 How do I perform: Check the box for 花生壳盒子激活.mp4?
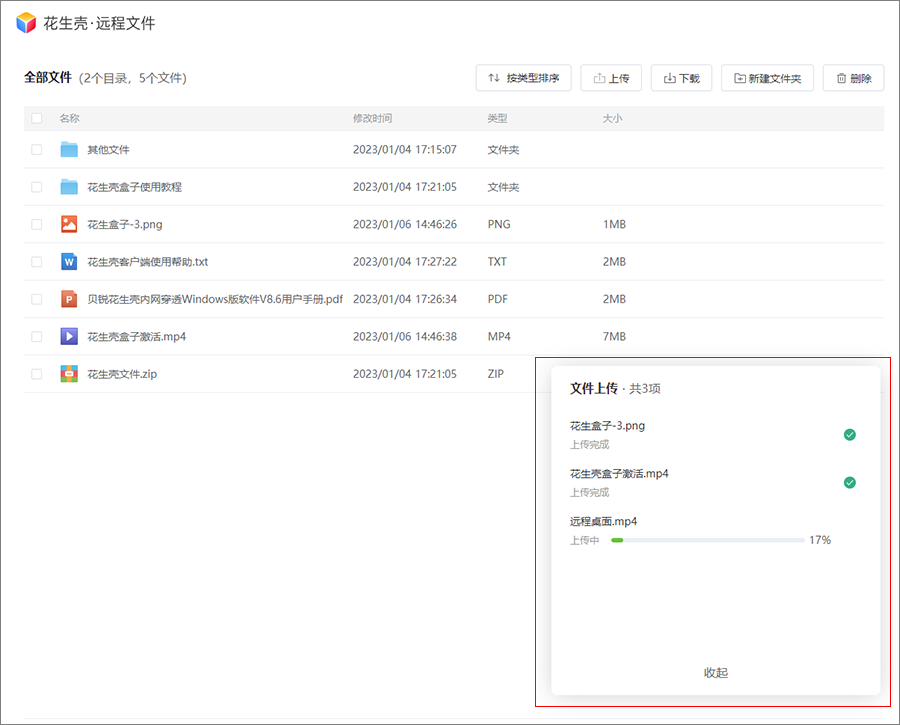[x=37, y=336]
